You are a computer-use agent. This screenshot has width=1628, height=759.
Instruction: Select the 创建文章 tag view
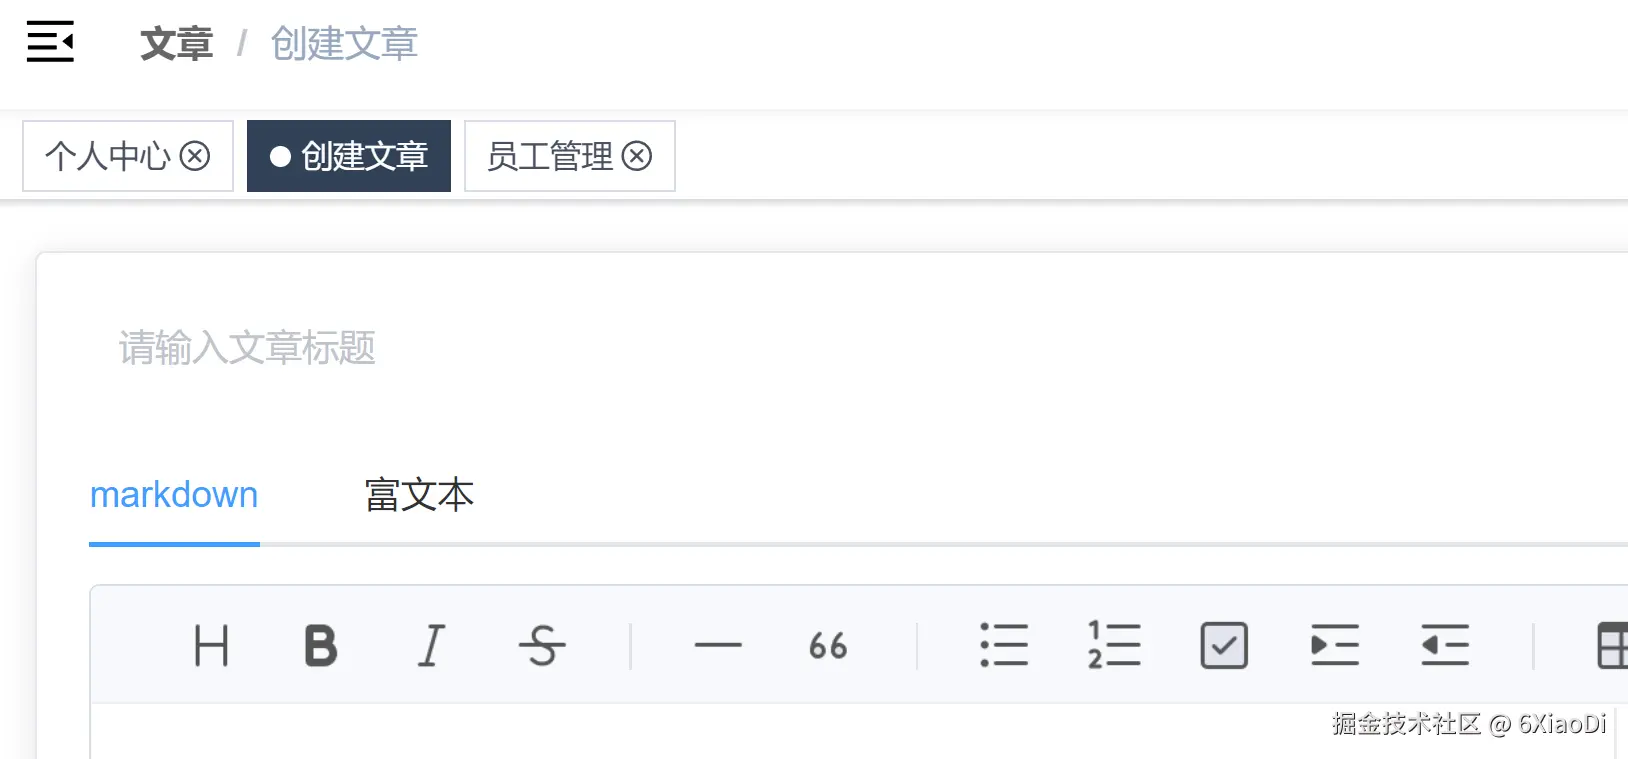tap(349, 156)
